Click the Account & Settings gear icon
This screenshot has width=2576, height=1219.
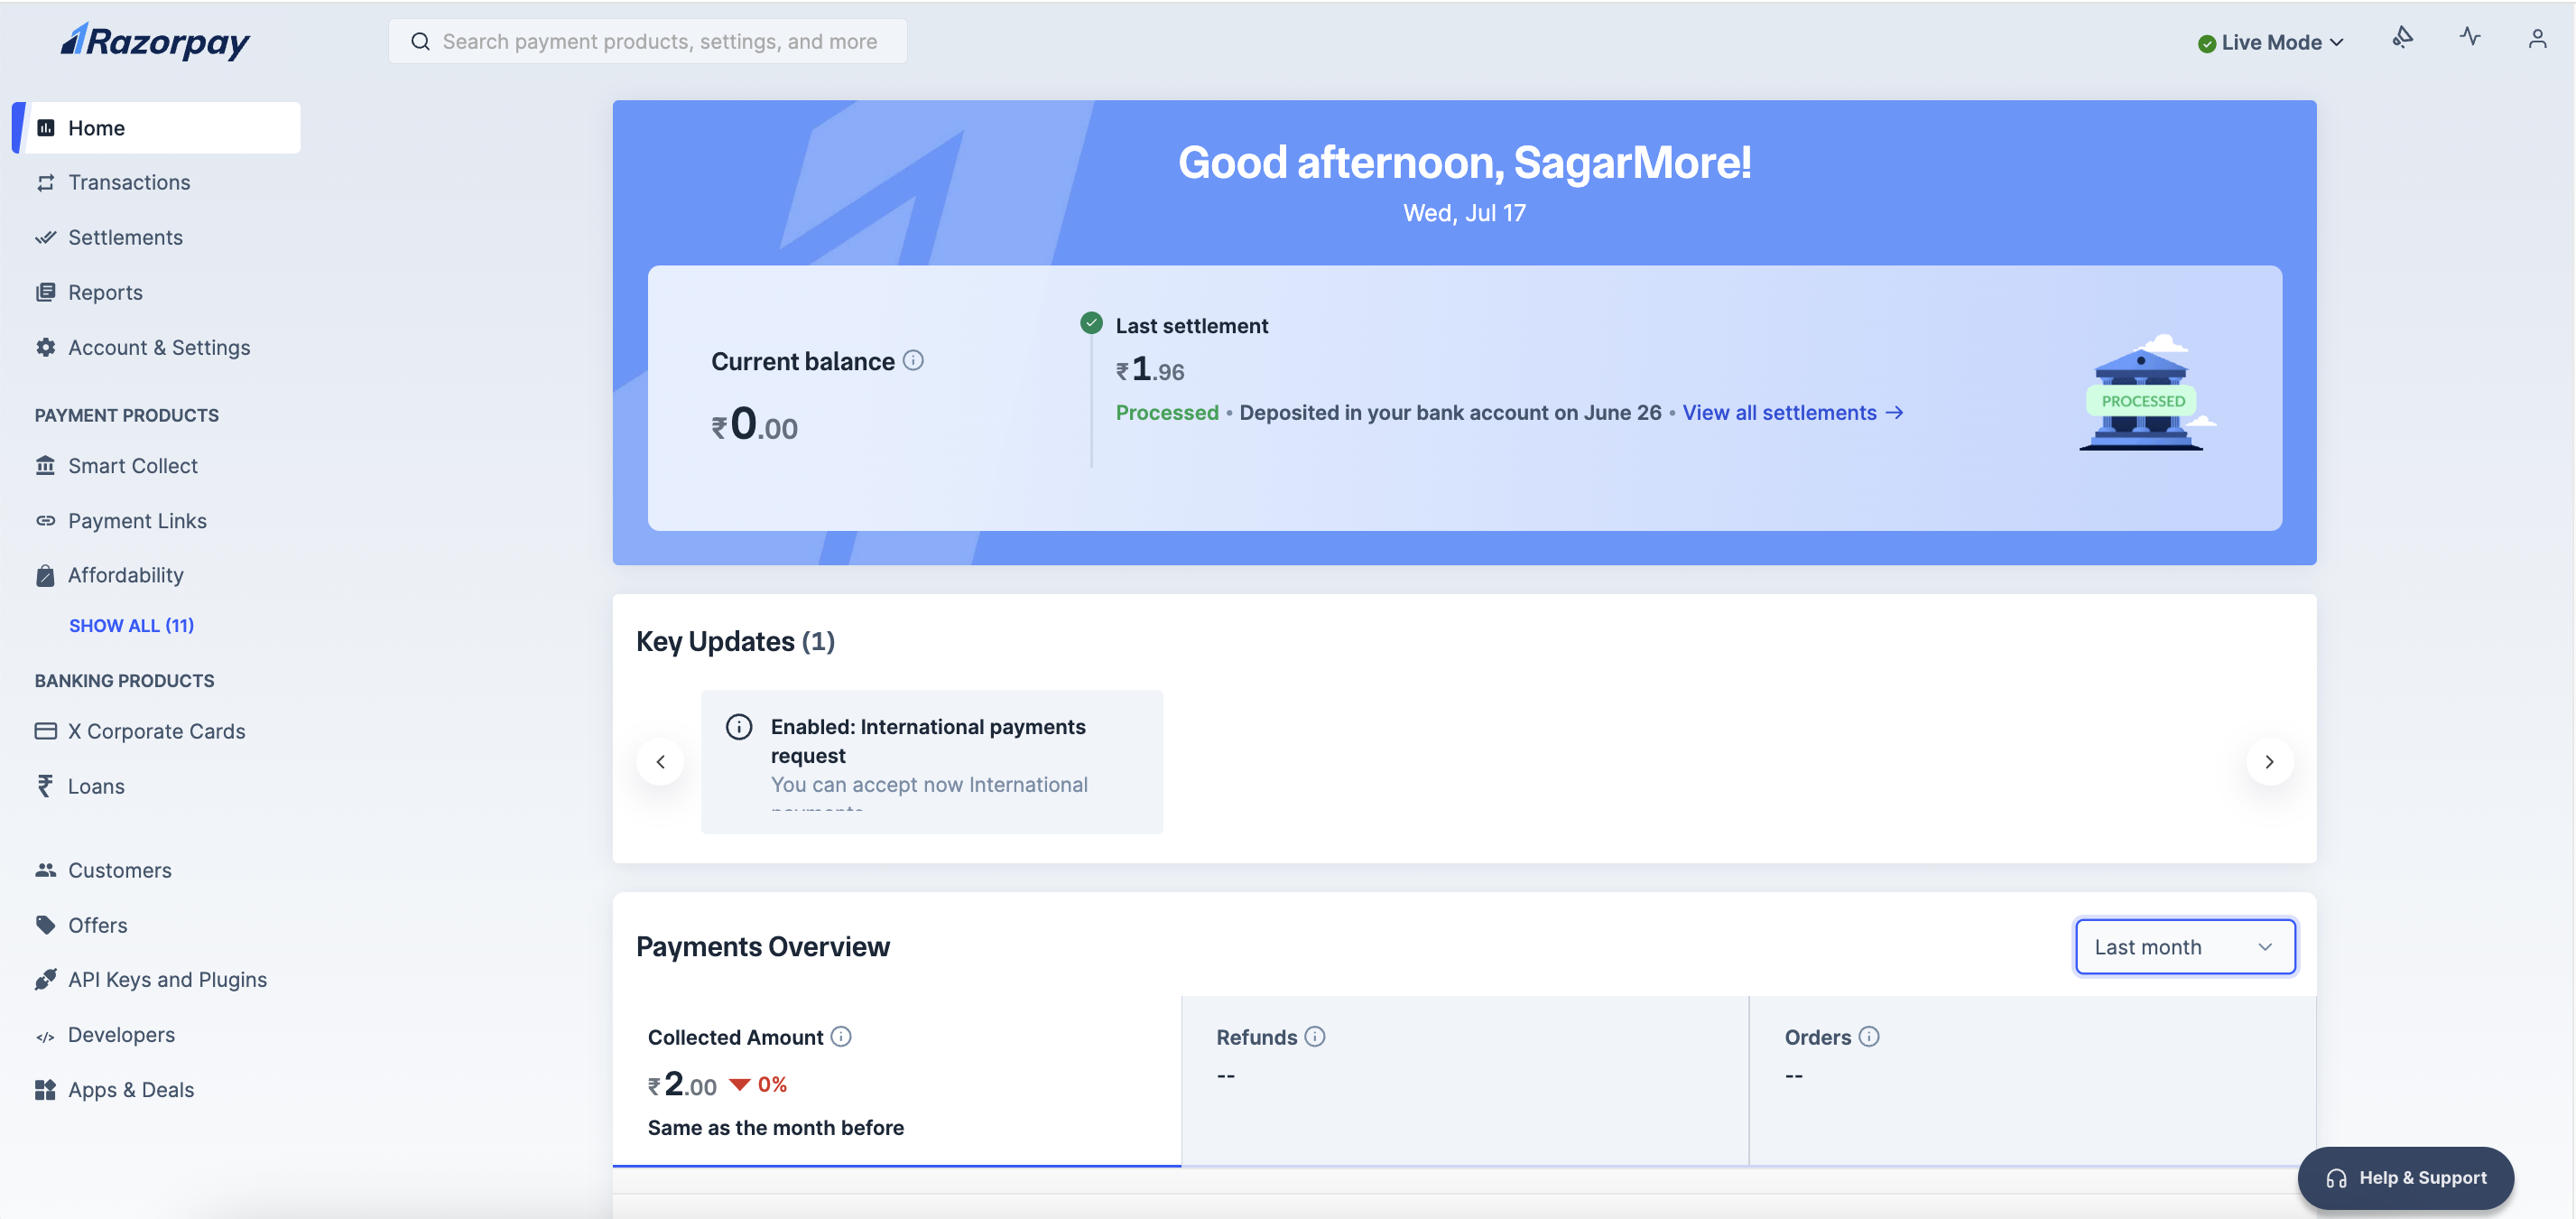coord(46,347)
